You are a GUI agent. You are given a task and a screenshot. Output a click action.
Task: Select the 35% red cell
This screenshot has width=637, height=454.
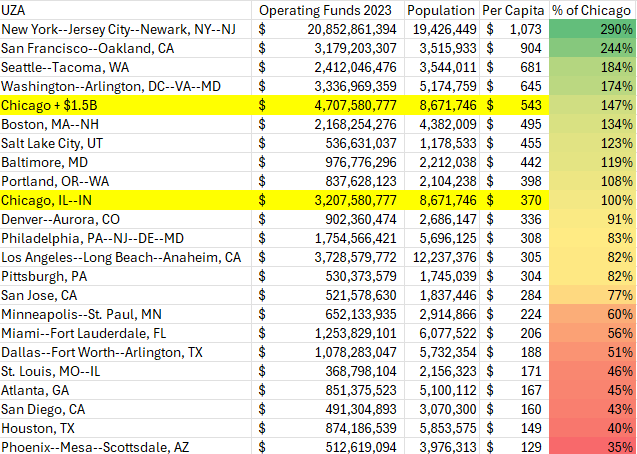pos(593,447)
